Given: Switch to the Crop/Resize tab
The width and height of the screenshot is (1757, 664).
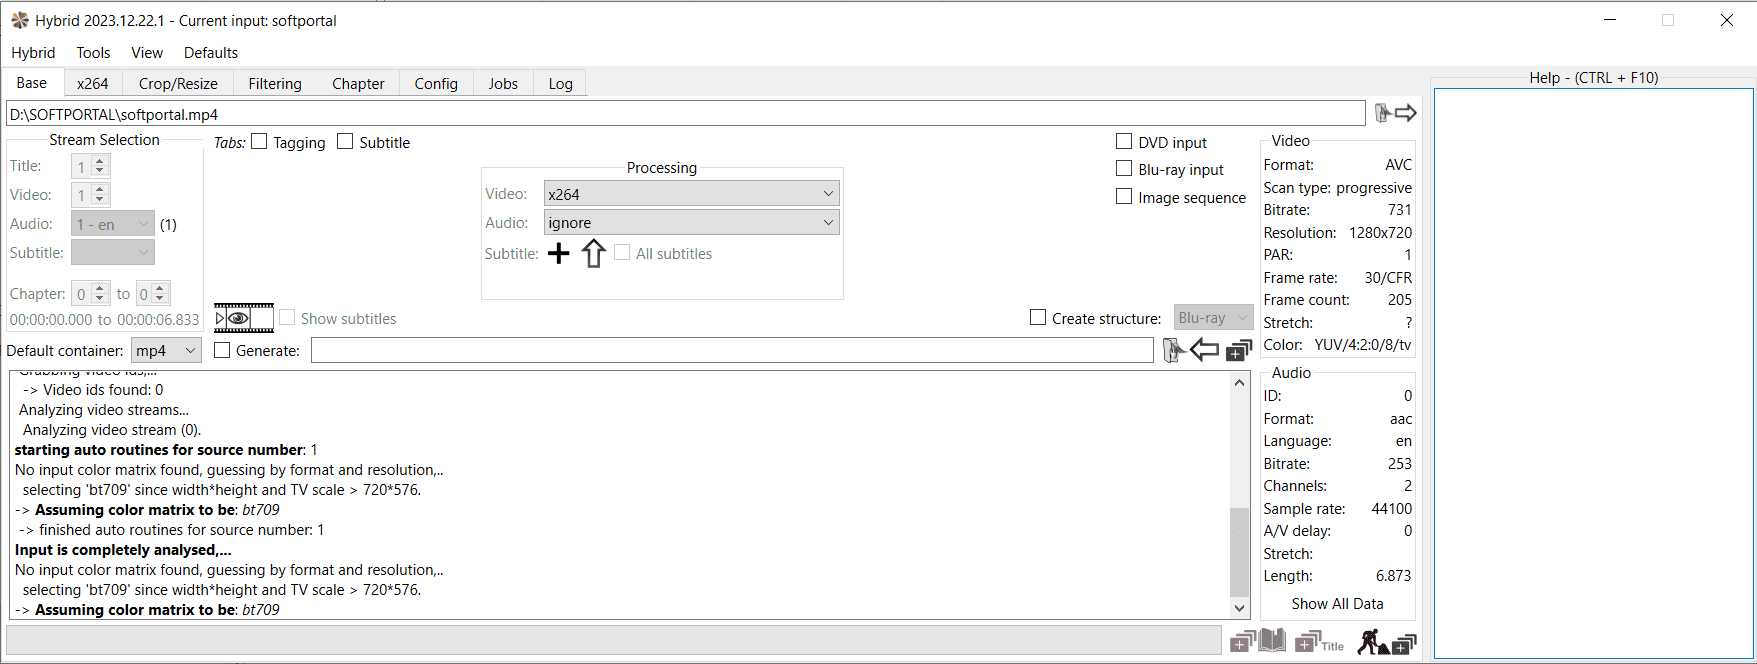Looking at the screenshot, I should coord(178,84).
